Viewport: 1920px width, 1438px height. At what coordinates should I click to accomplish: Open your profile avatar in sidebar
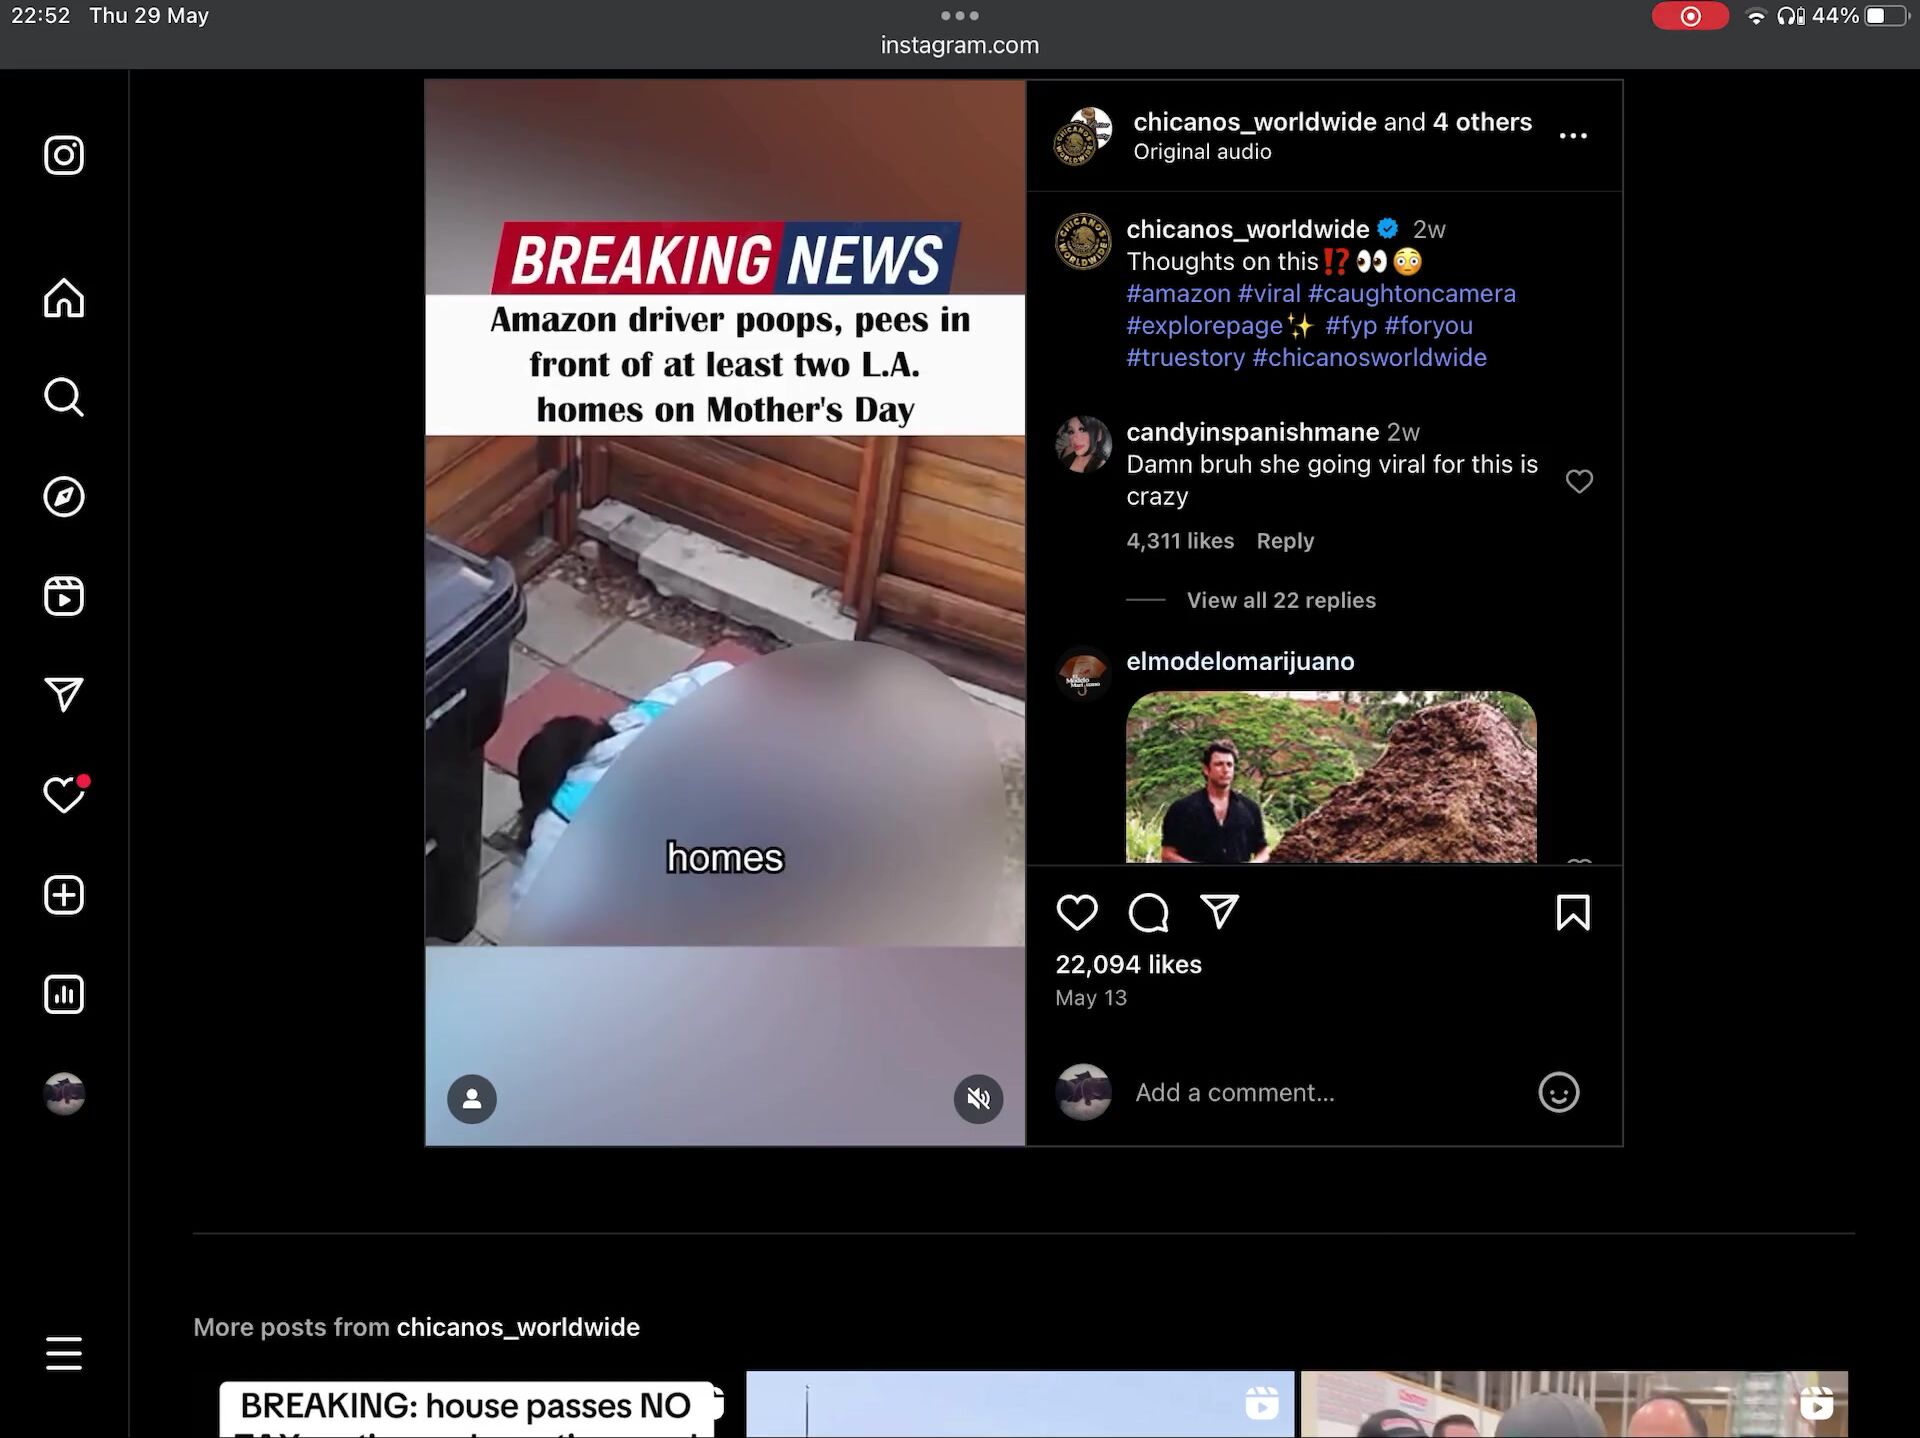pos(64,1094)
